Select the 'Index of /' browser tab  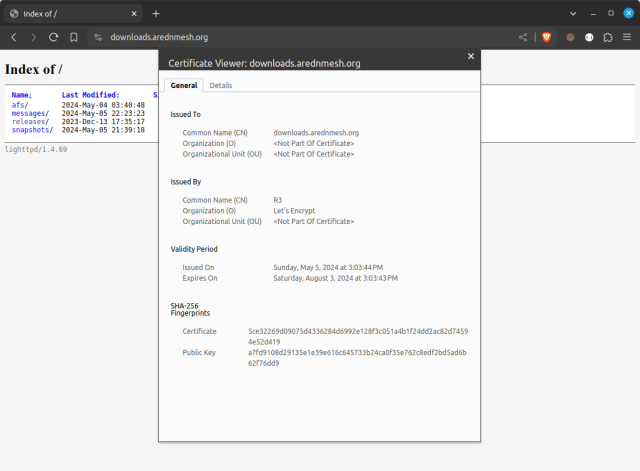(73, 13)
